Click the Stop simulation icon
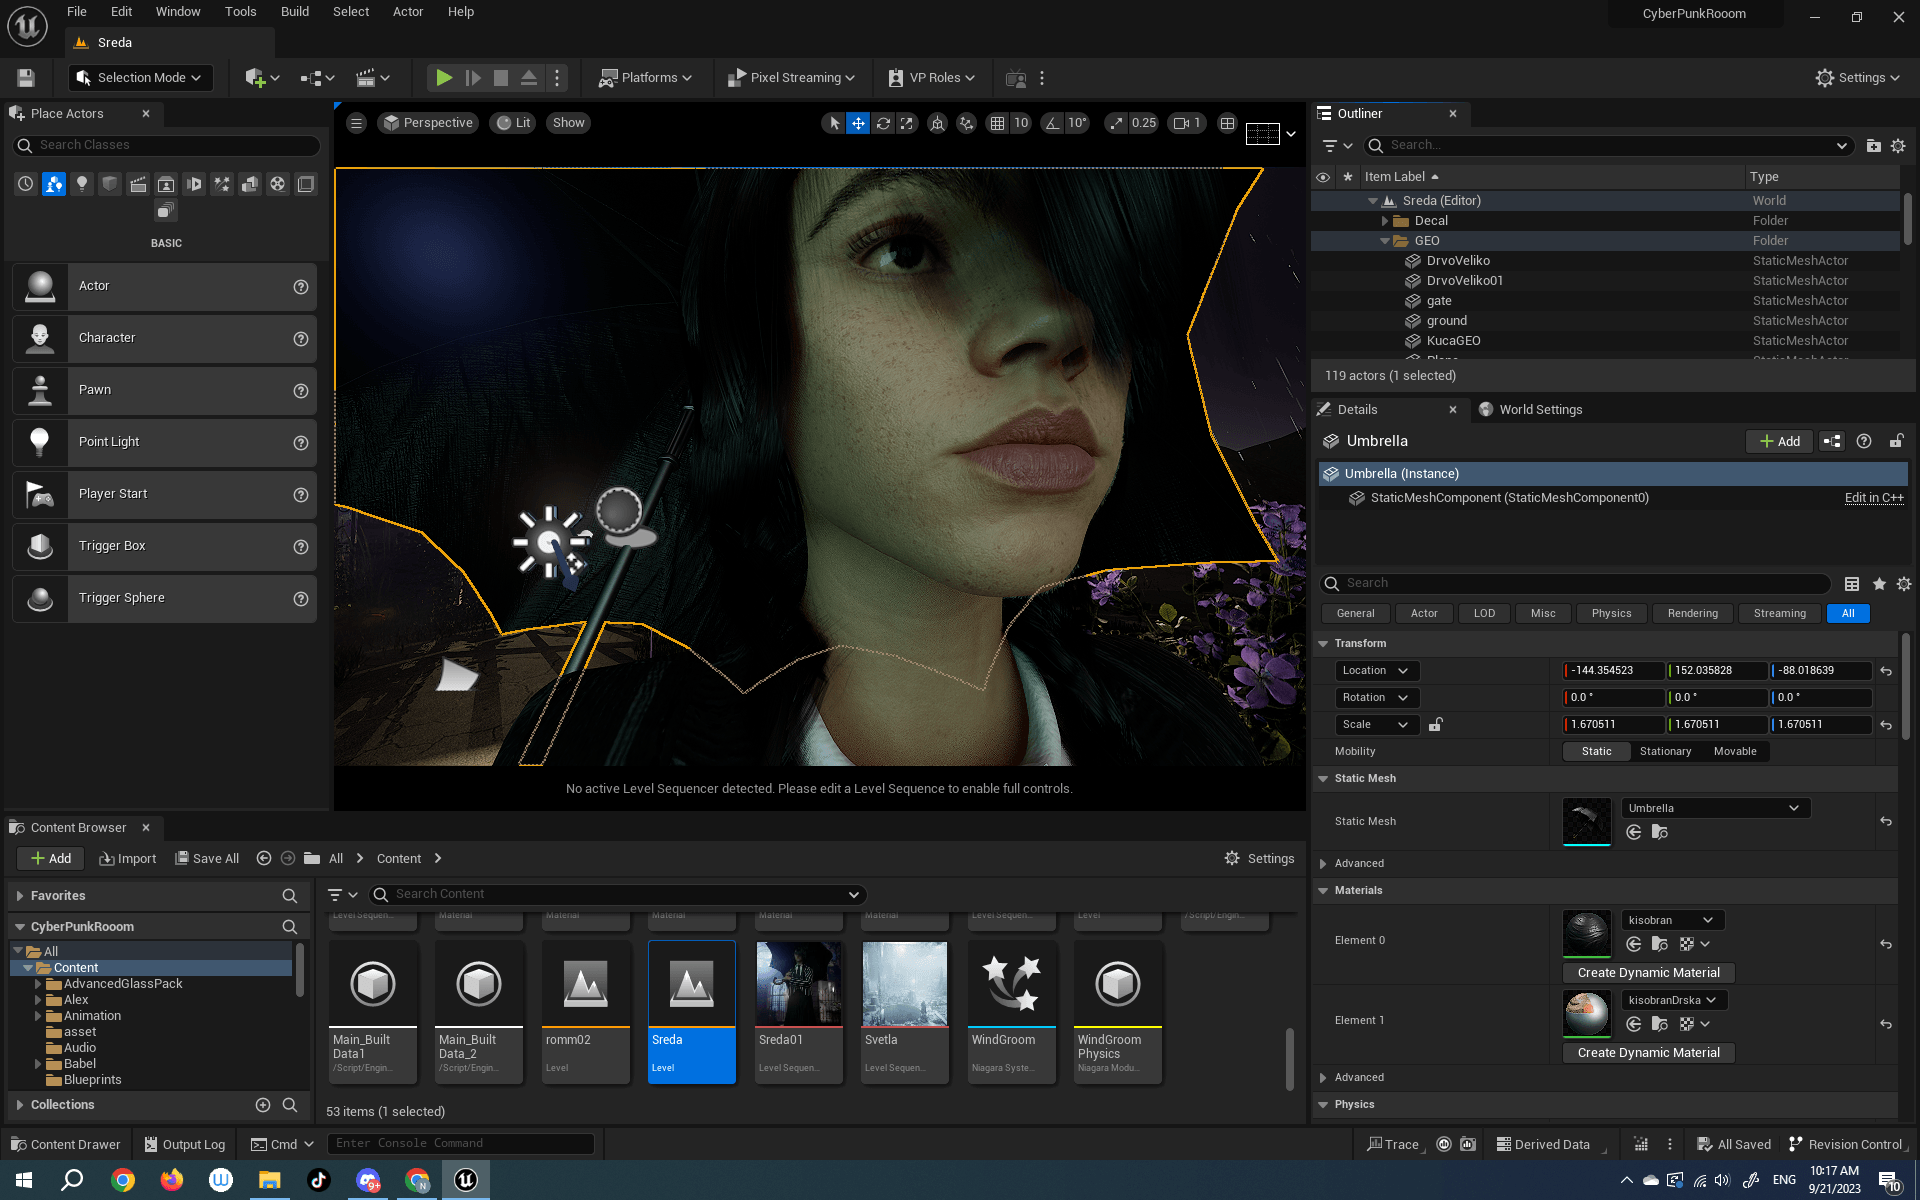The width and height of the screenshot is (1920, 1200). (x=501, y=78)
